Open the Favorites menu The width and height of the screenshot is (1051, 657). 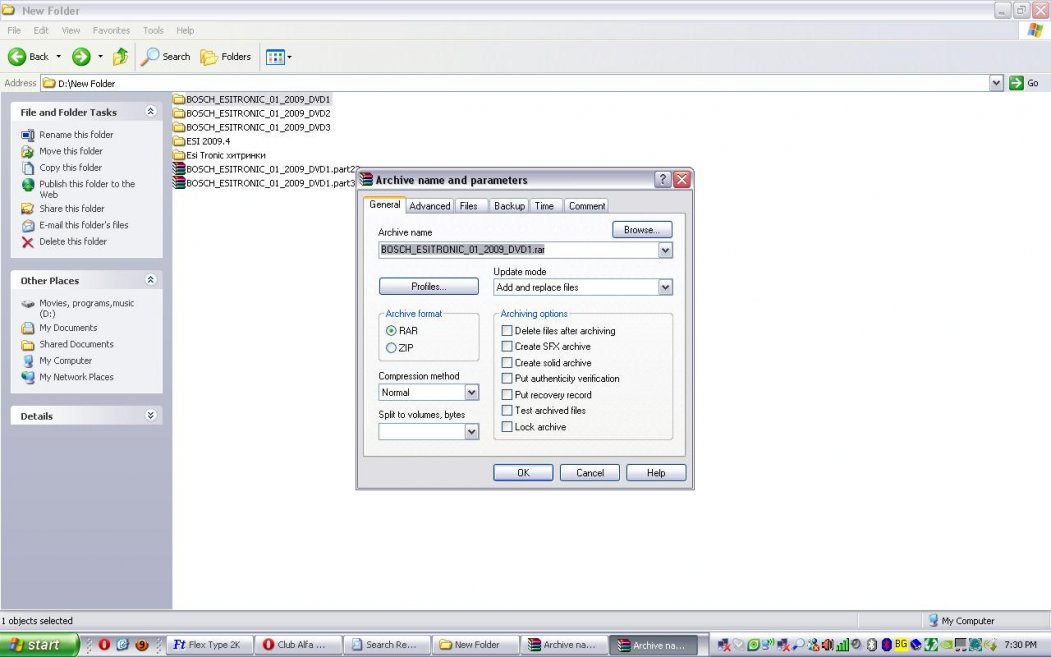pyautogui.click(x=111, y=31)
